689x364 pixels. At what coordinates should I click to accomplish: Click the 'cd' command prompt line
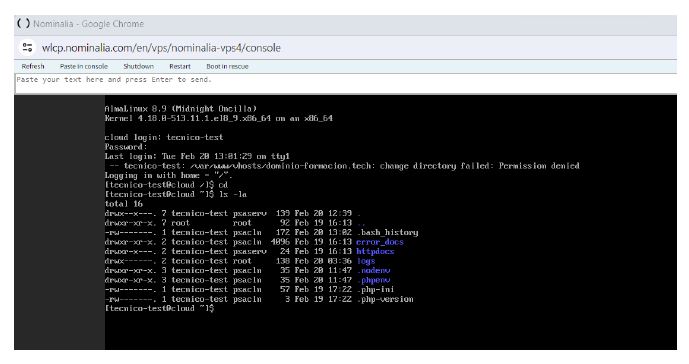[166, 185]
